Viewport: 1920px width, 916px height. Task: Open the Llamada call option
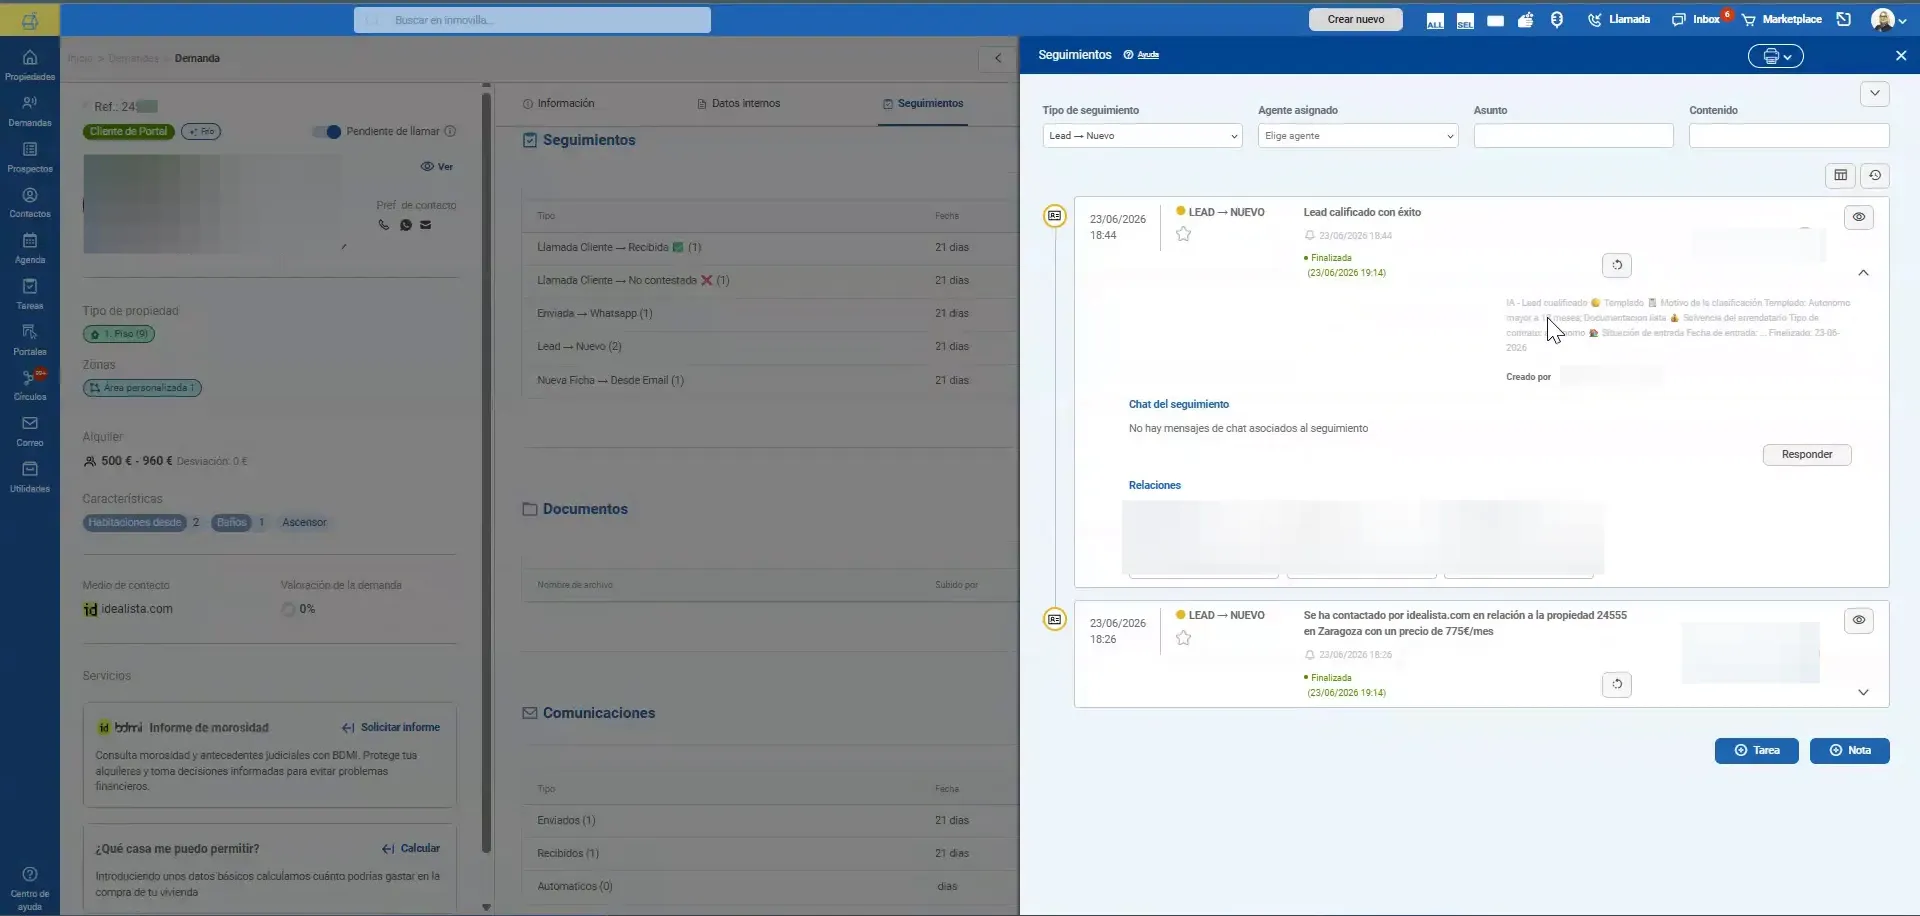point(1619,20)
